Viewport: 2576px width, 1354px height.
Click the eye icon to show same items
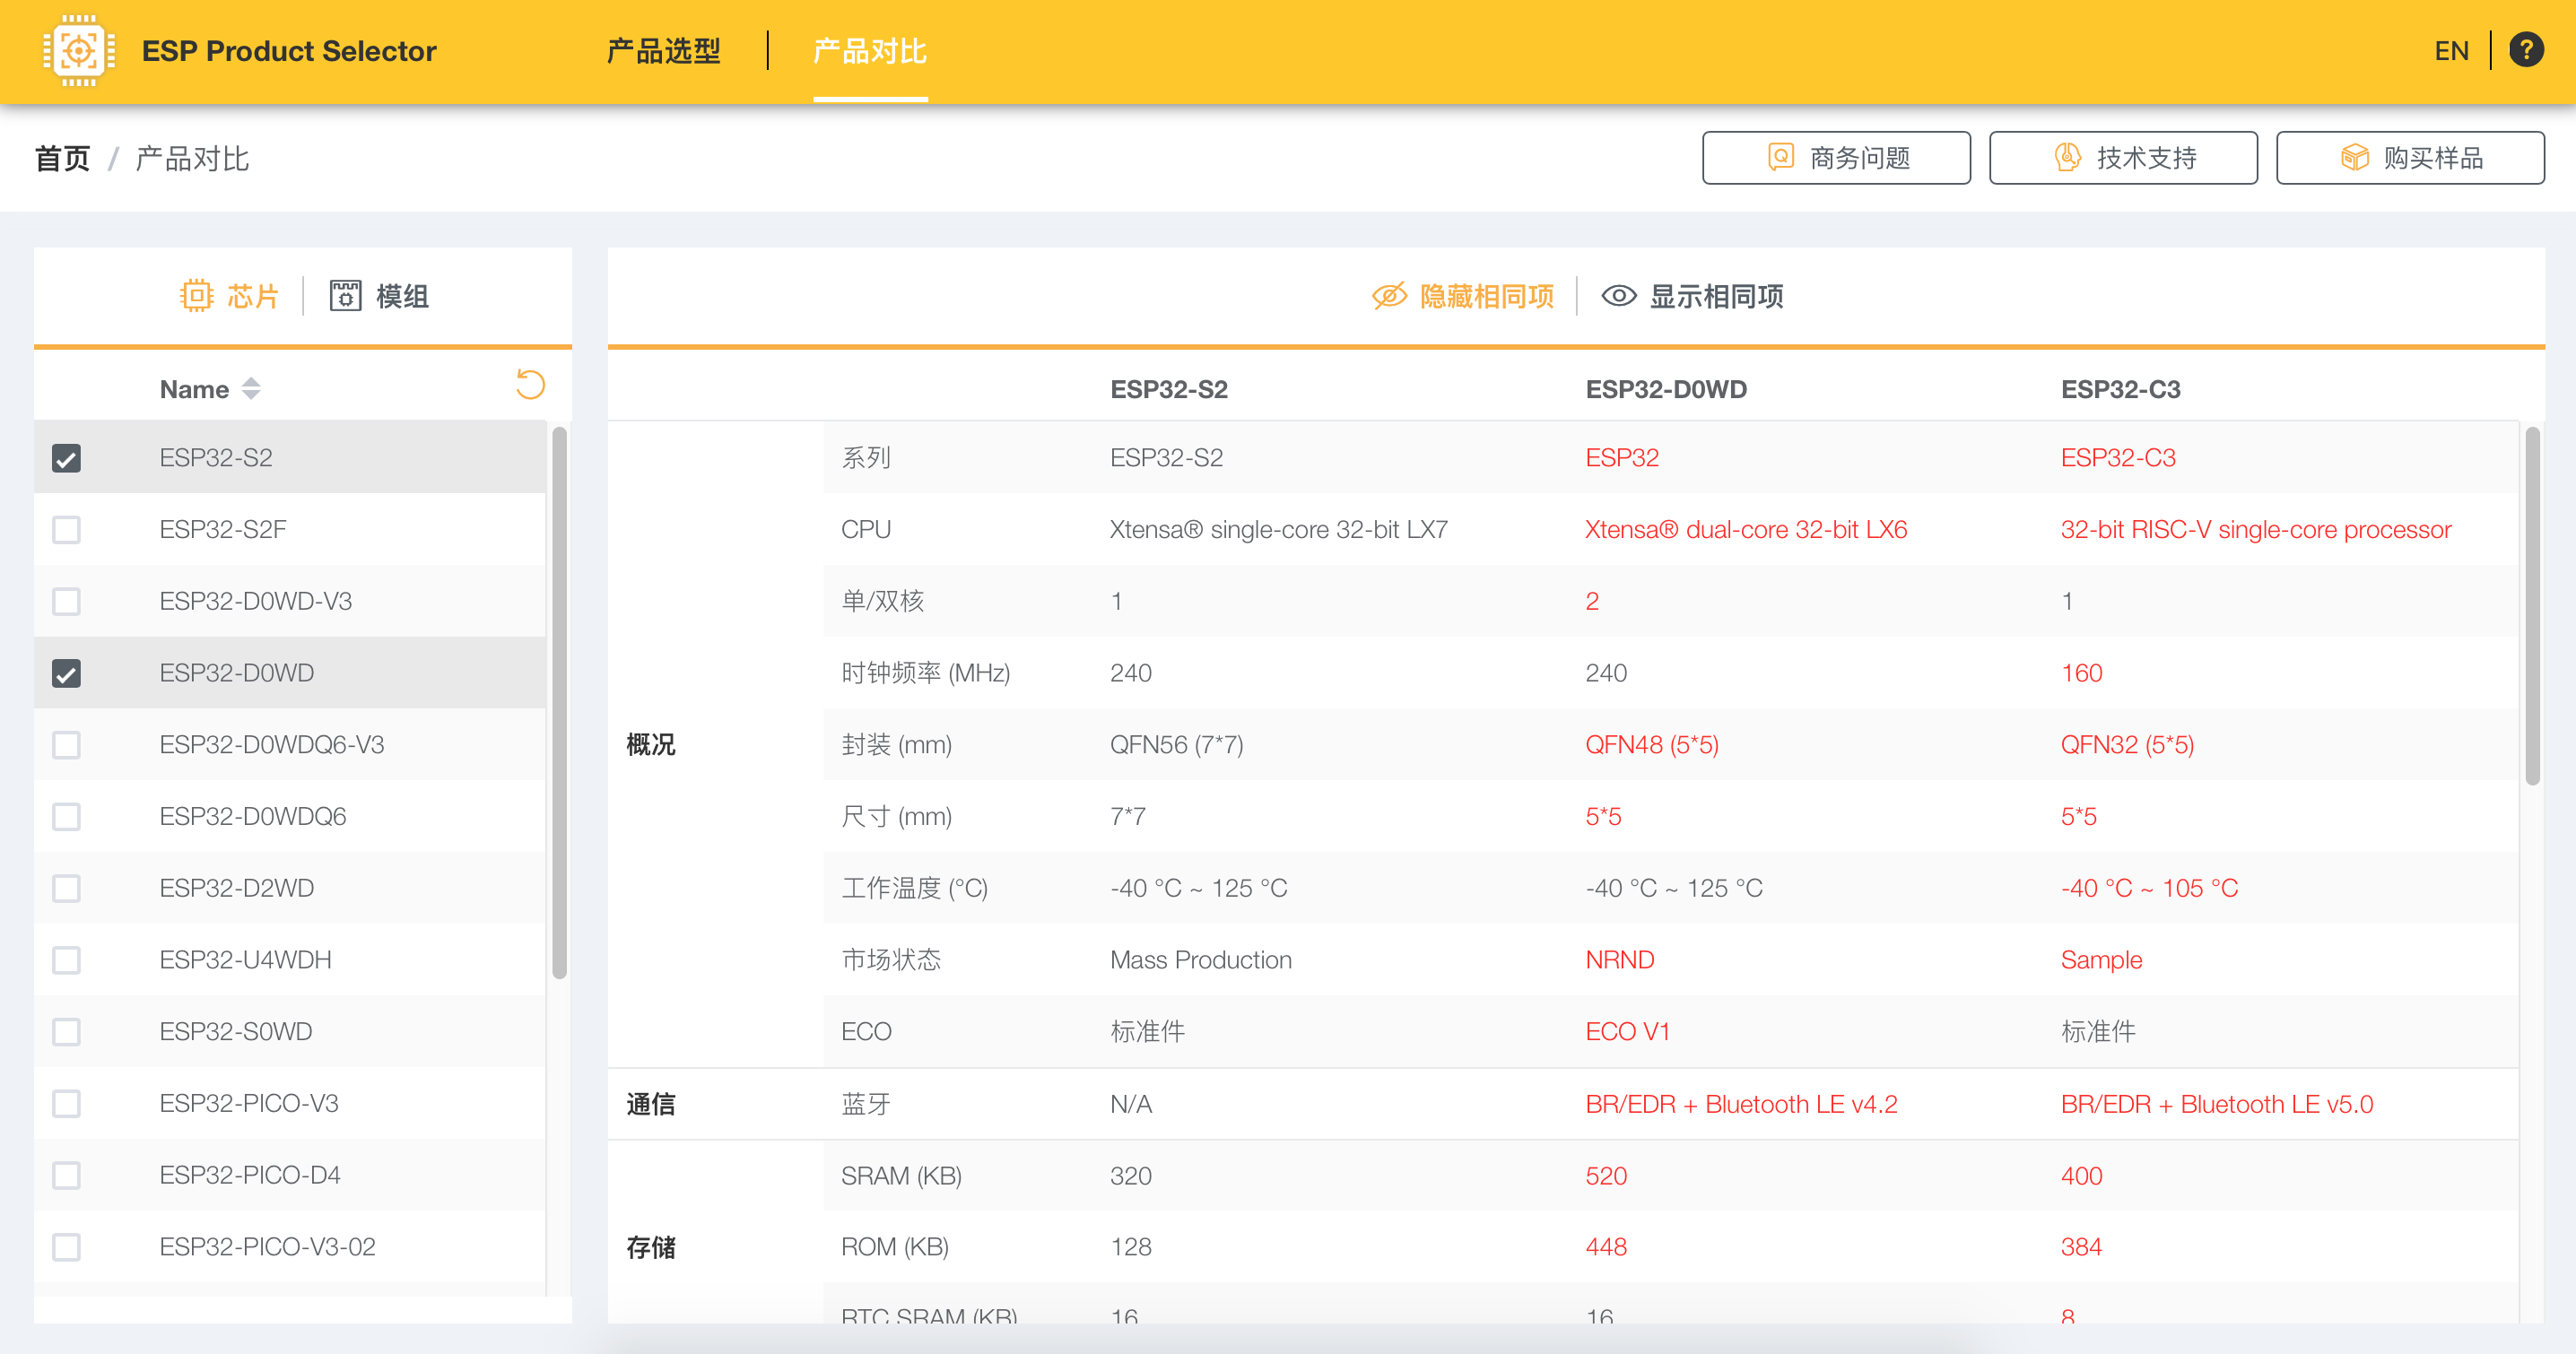click(x=1618, y=296)
